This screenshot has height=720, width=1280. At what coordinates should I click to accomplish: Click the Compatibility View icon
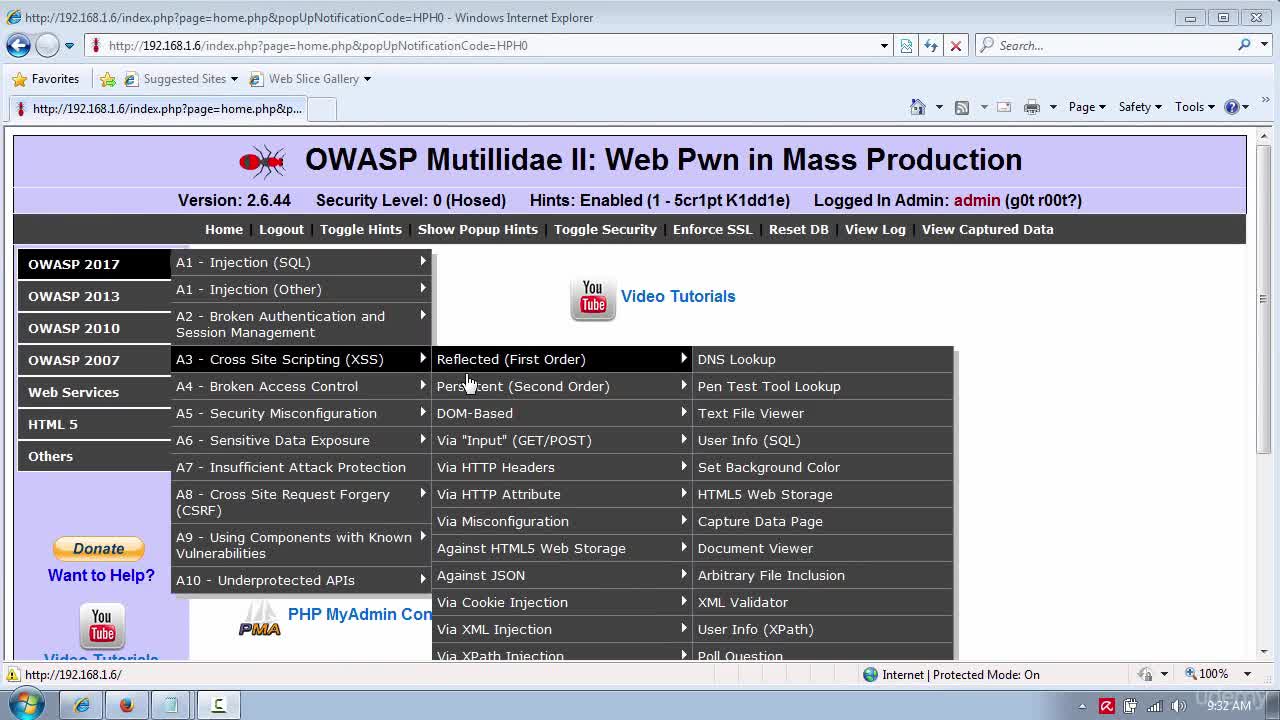(x=906, y=45)
